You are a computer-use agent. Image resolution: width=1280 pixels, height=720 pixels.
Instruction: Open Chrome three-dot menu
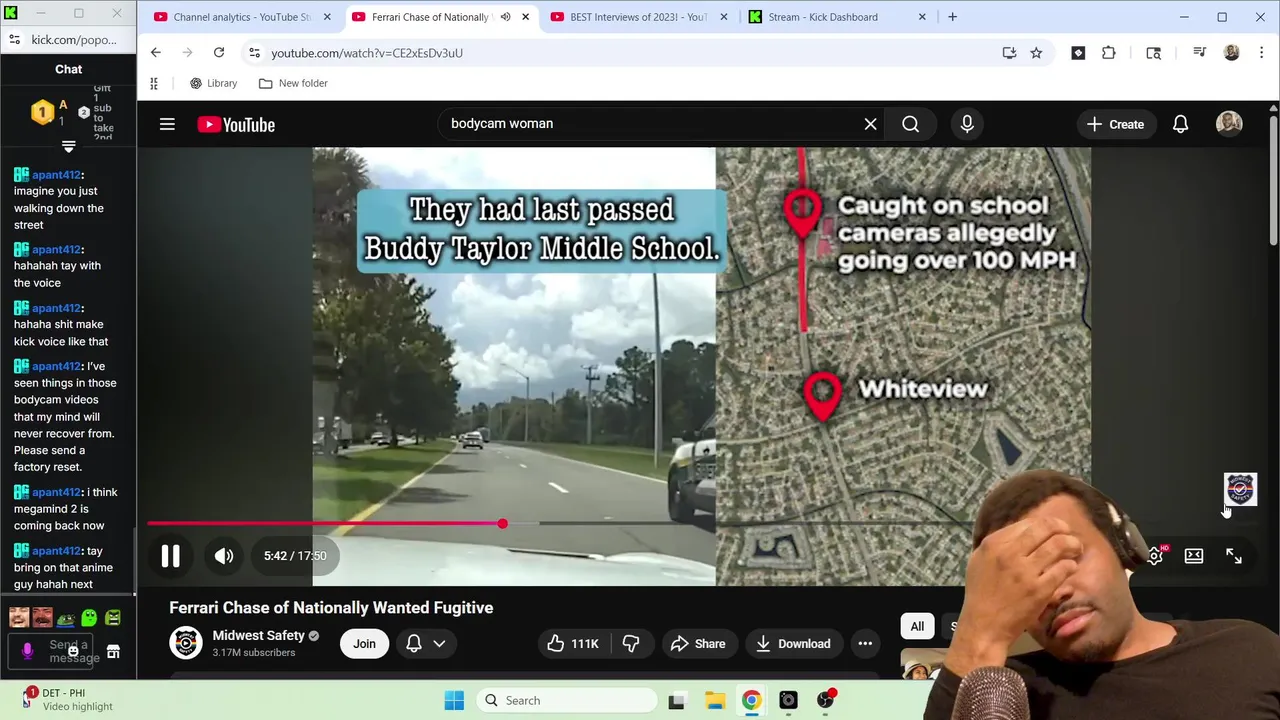tap(1261, 53)
